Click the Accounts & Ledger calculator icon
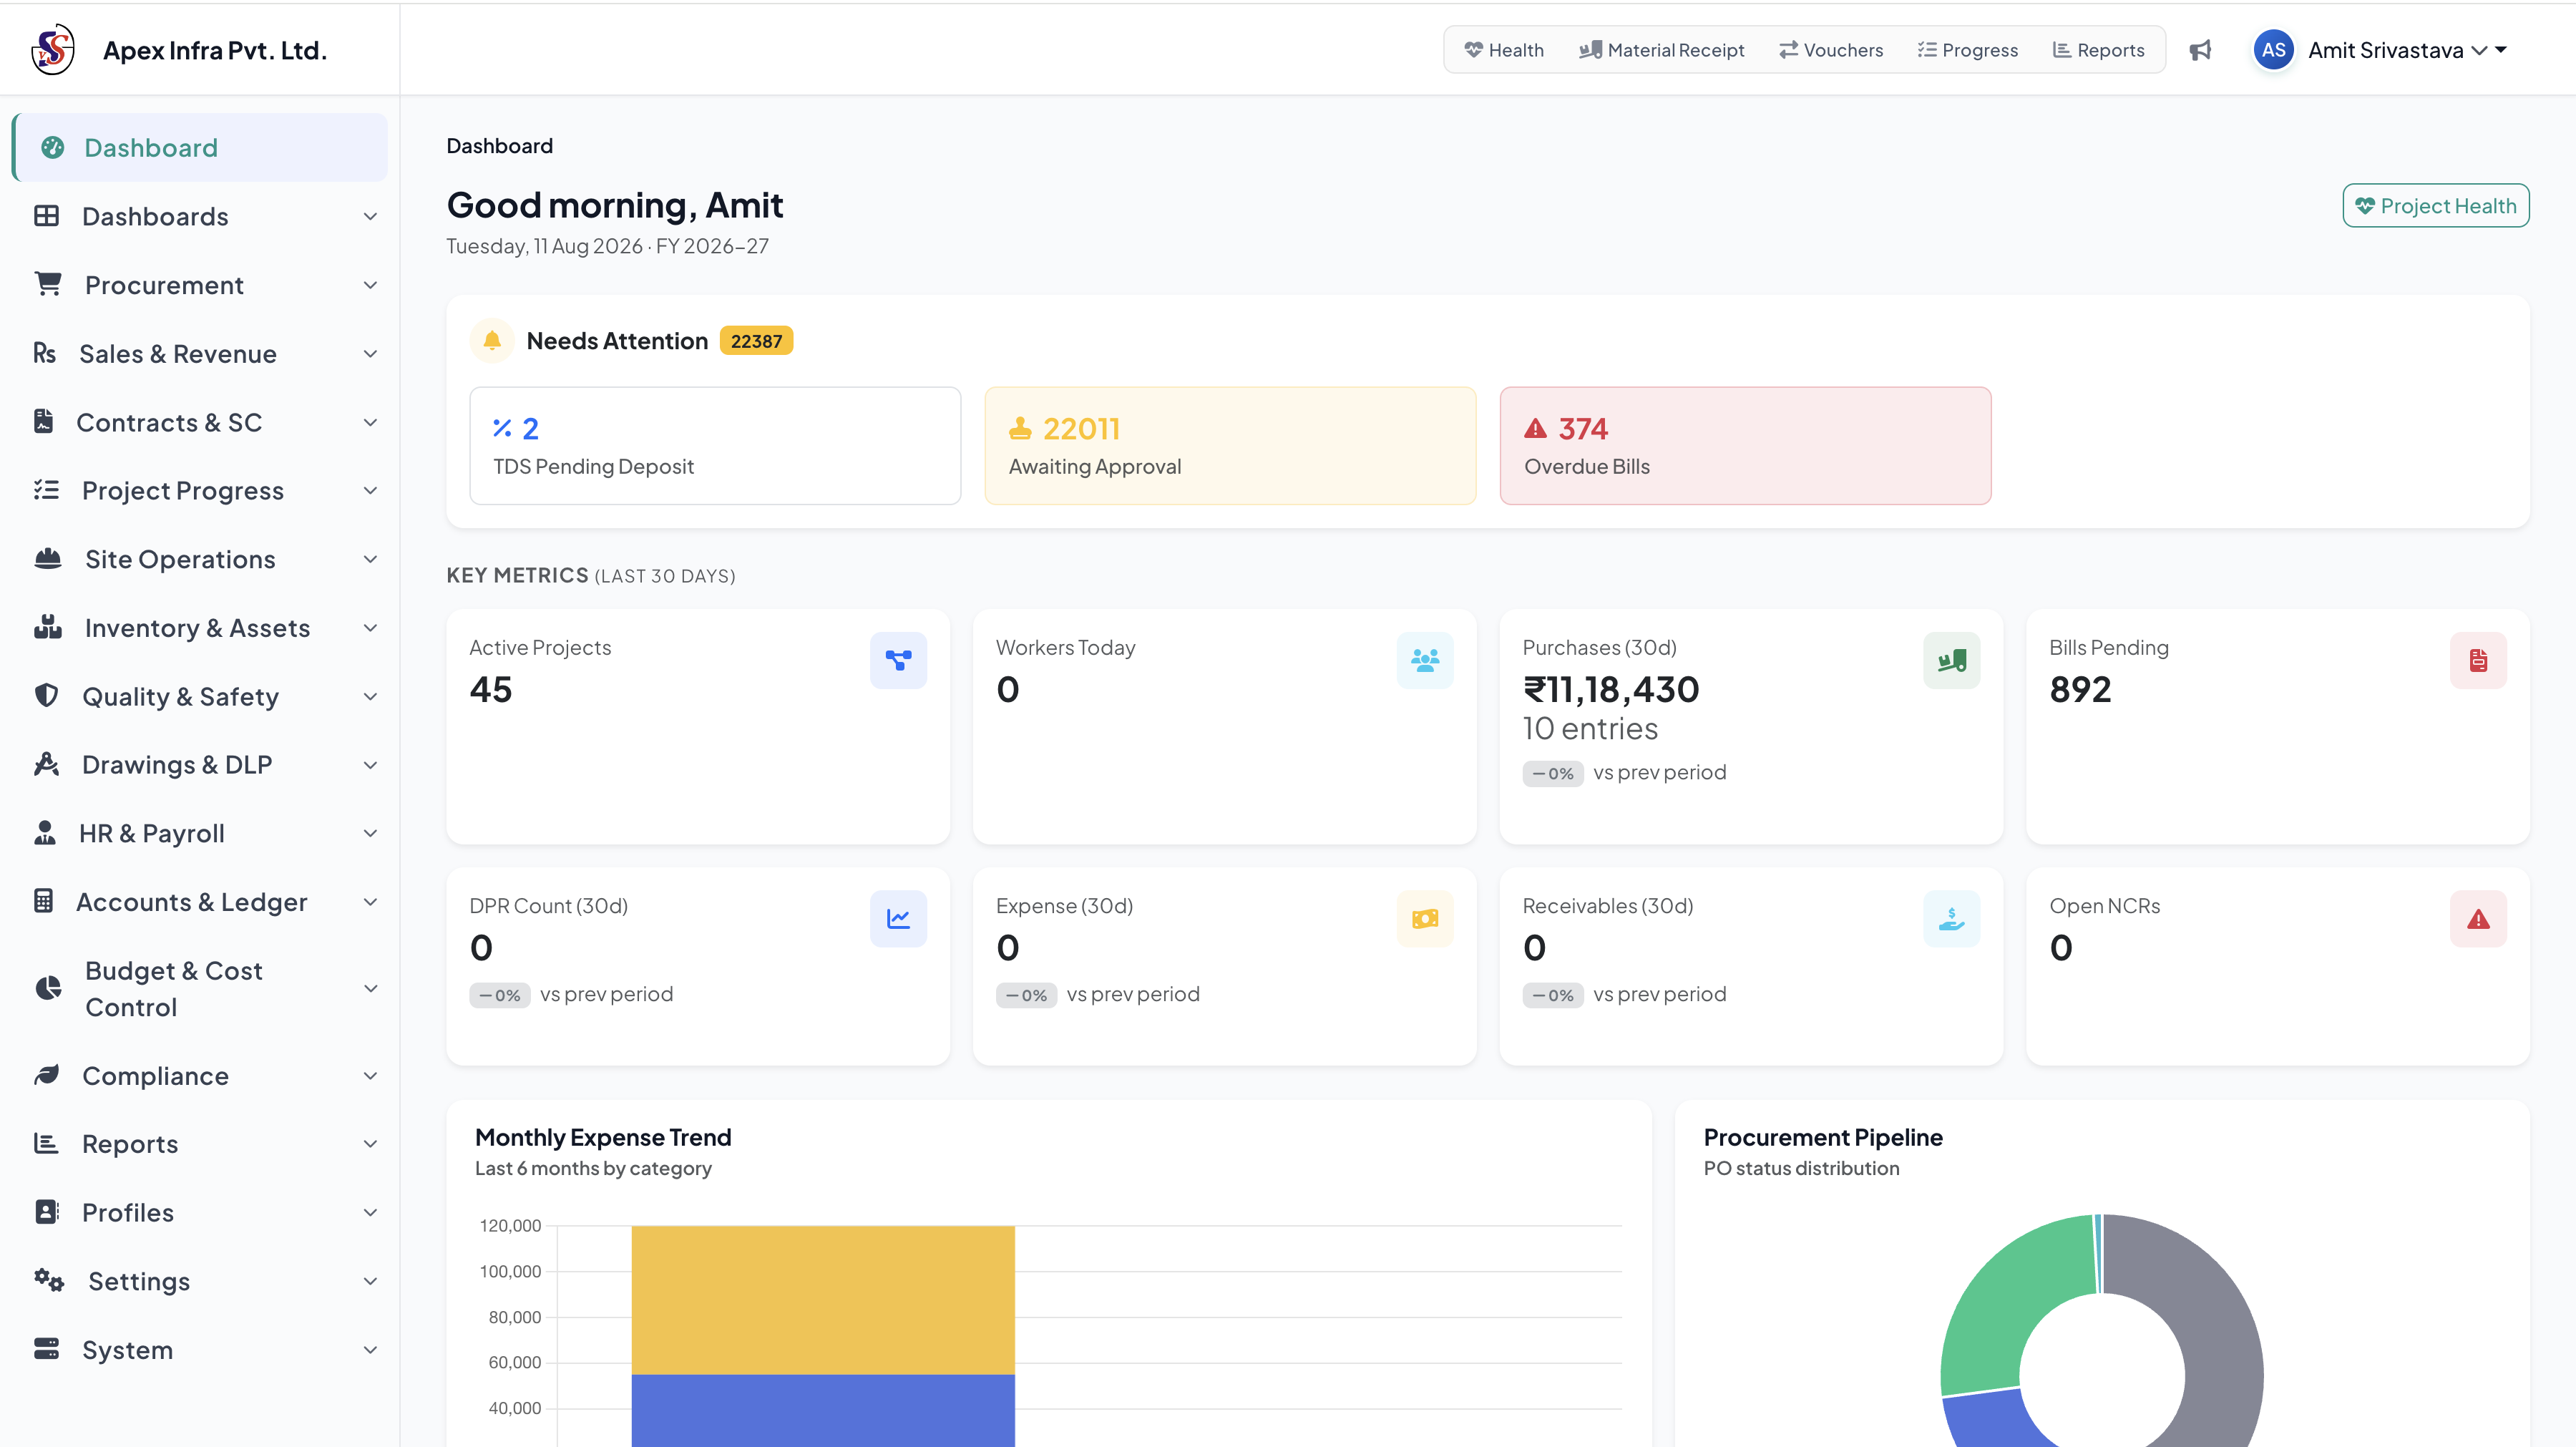 click(44, 901)
